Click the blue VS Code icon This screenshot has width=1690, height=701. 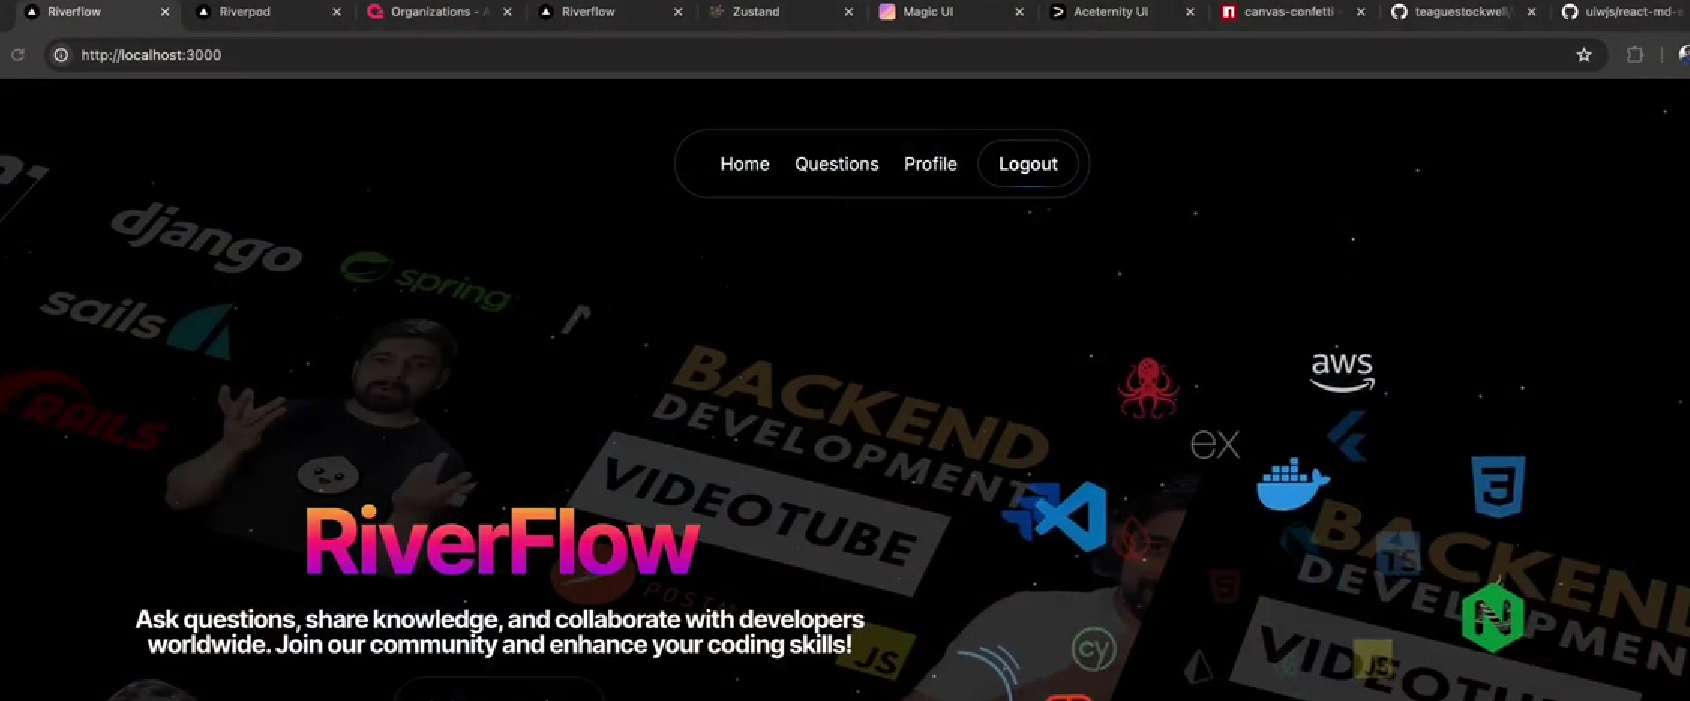pyautogui.click(x=1073, y=515)
